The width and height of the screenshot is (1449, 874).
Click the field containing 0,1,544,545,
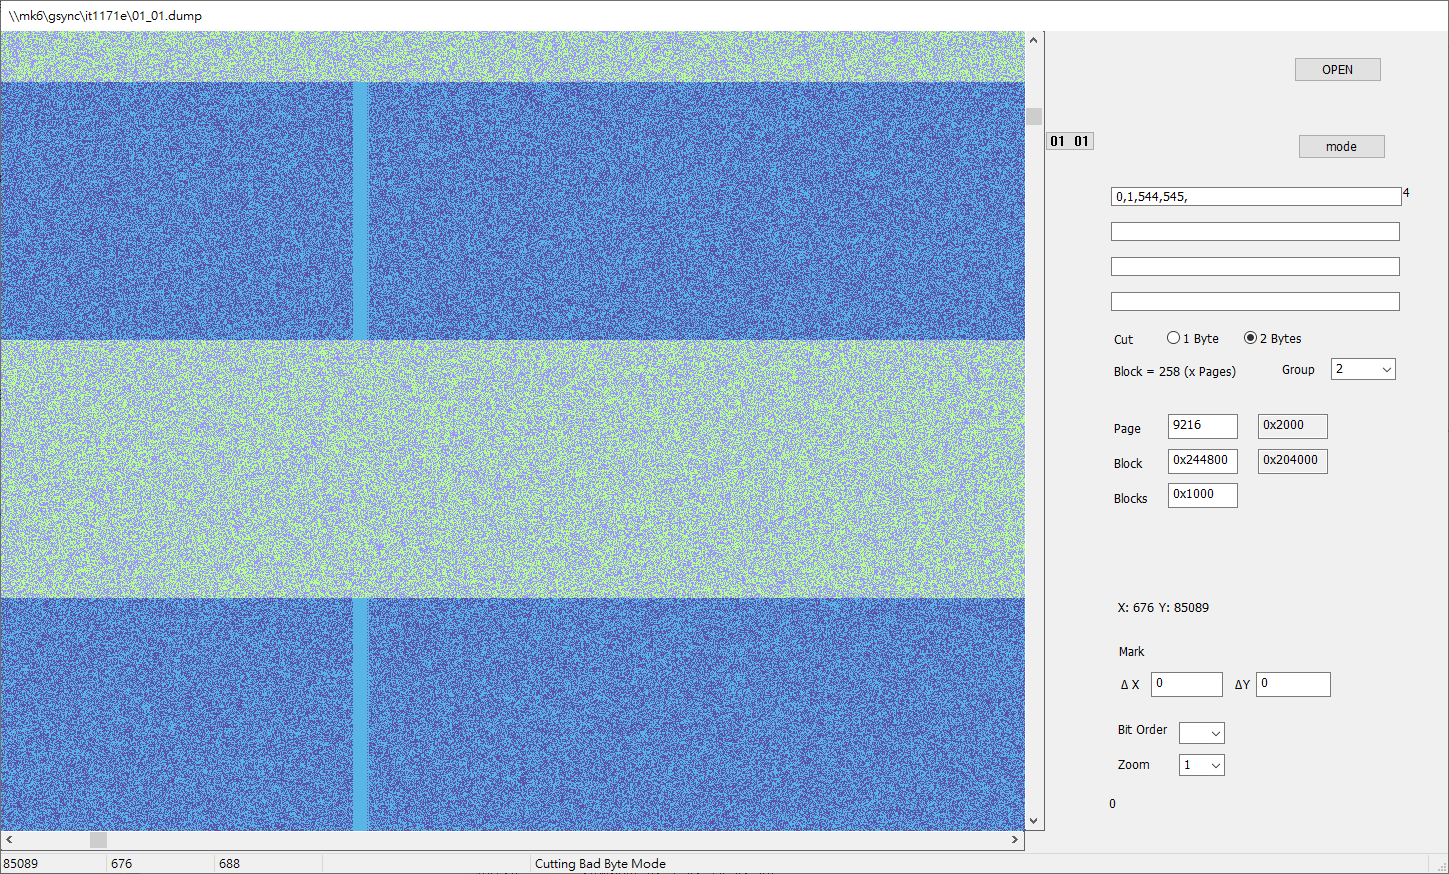1256,196
